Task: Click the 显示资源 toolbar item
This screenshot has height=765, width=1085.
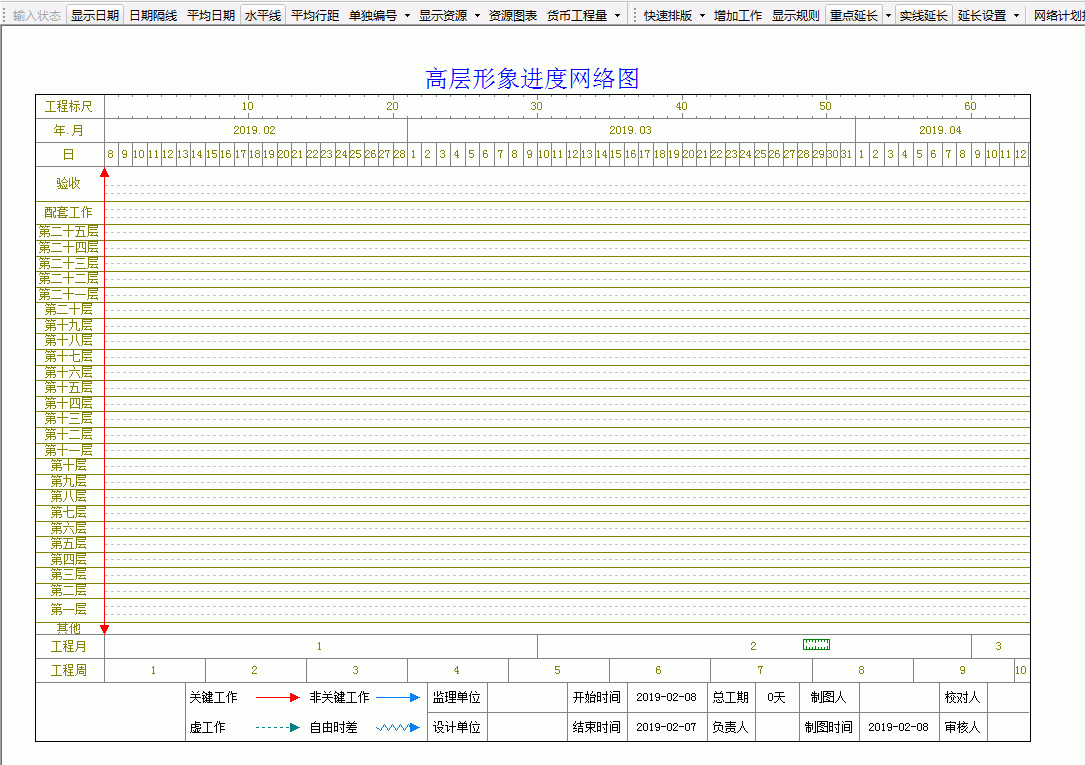Action: [443, 15]
